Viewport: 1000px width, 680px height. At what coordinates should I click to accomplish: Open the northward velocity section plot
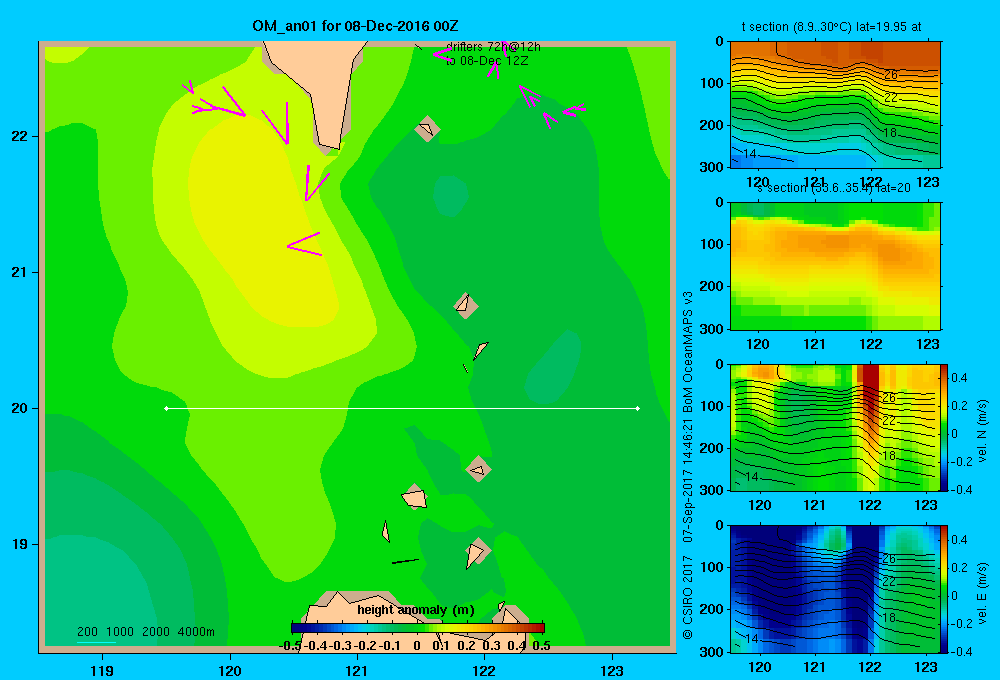(x=835, y=427)
